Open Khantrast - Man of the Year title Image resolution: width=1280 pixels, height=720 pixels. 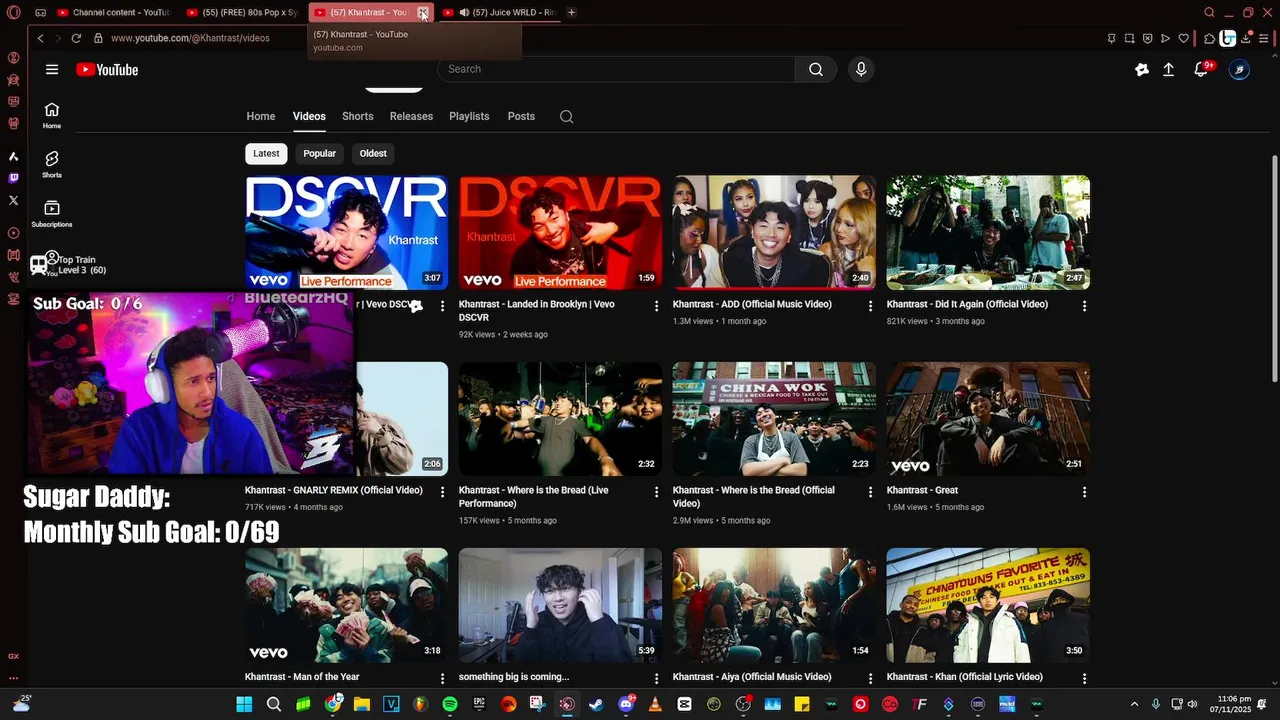(302, 677)
